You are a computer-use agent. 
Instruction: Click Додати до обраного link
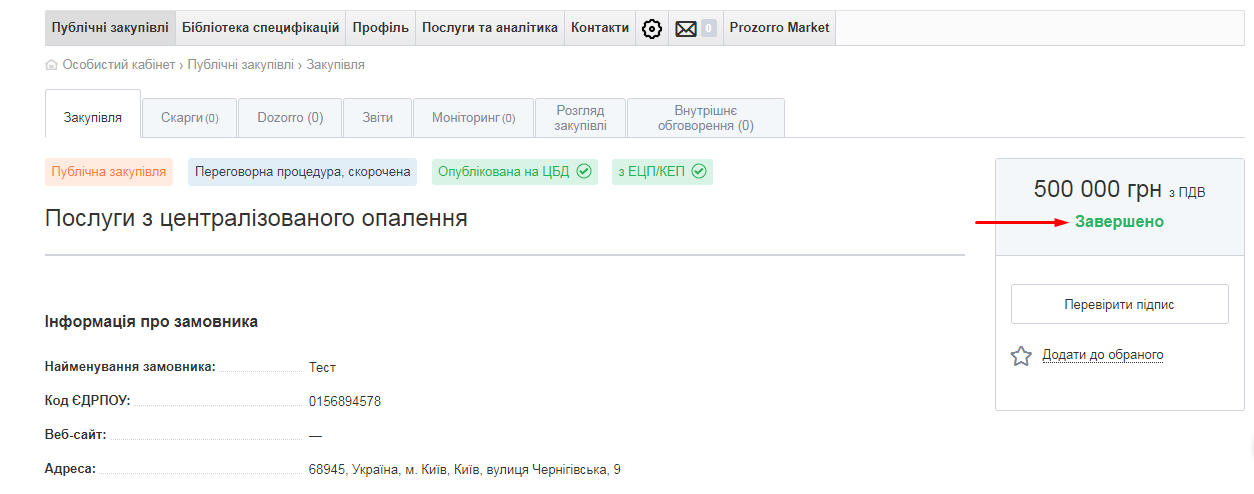pyautogui.click(x=1102, y=355)
